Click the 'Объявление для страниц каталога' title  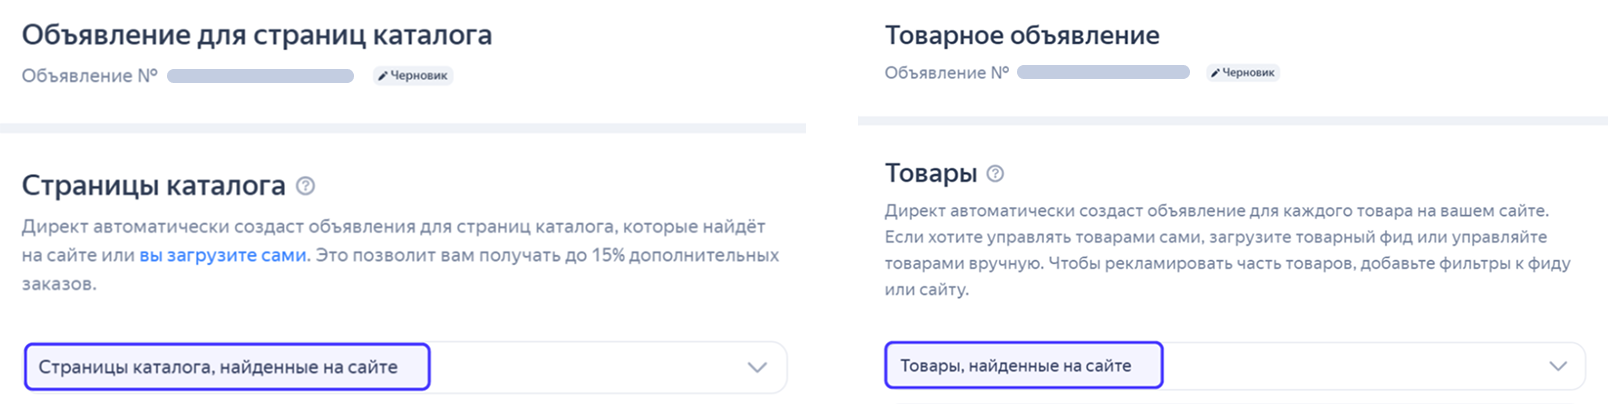pyautogui.click(x=257, y=35)
